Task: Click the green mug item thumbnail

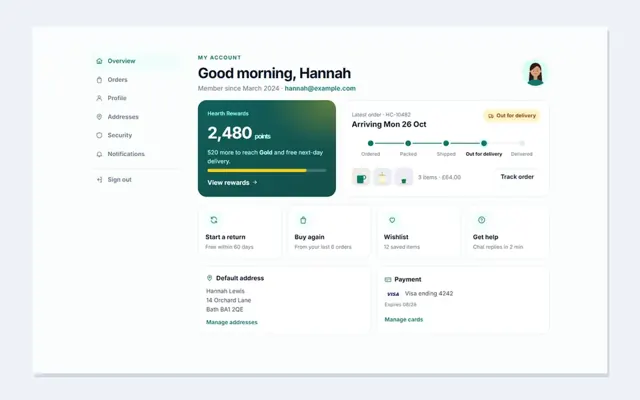Action: 361,177
